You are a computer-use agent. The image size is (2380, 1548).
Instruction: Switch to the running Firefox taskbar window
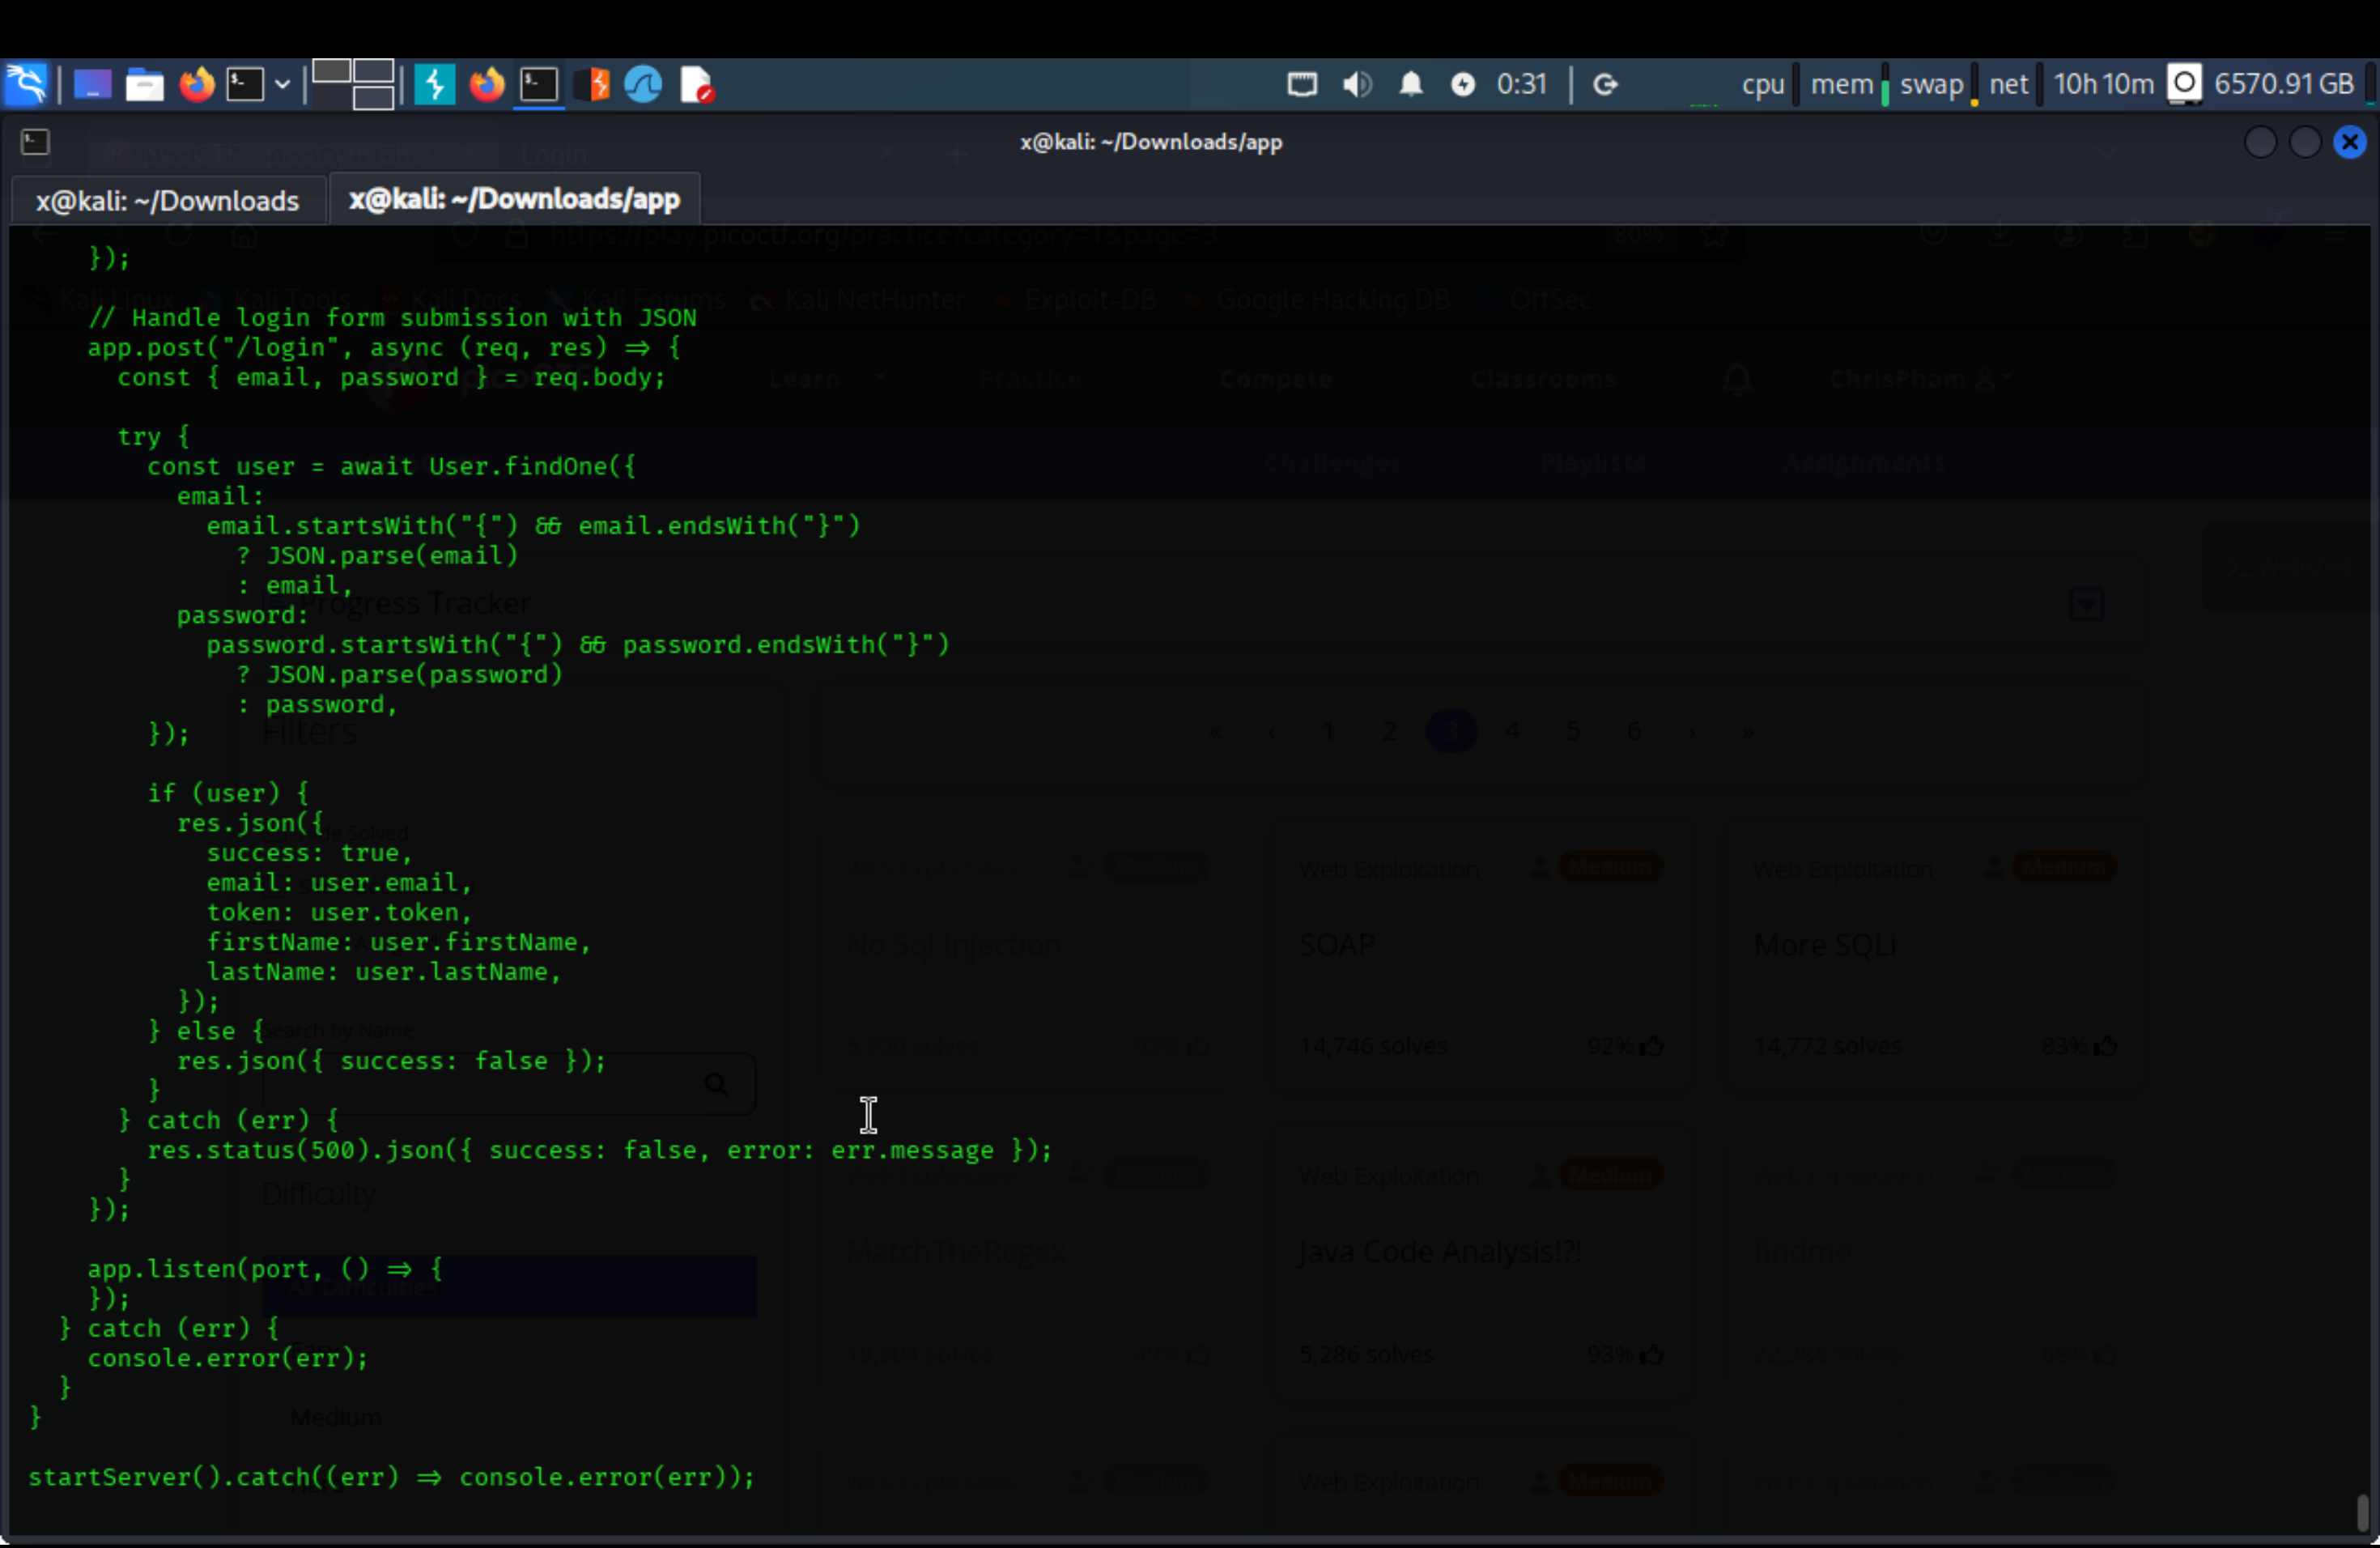(487, 85)
